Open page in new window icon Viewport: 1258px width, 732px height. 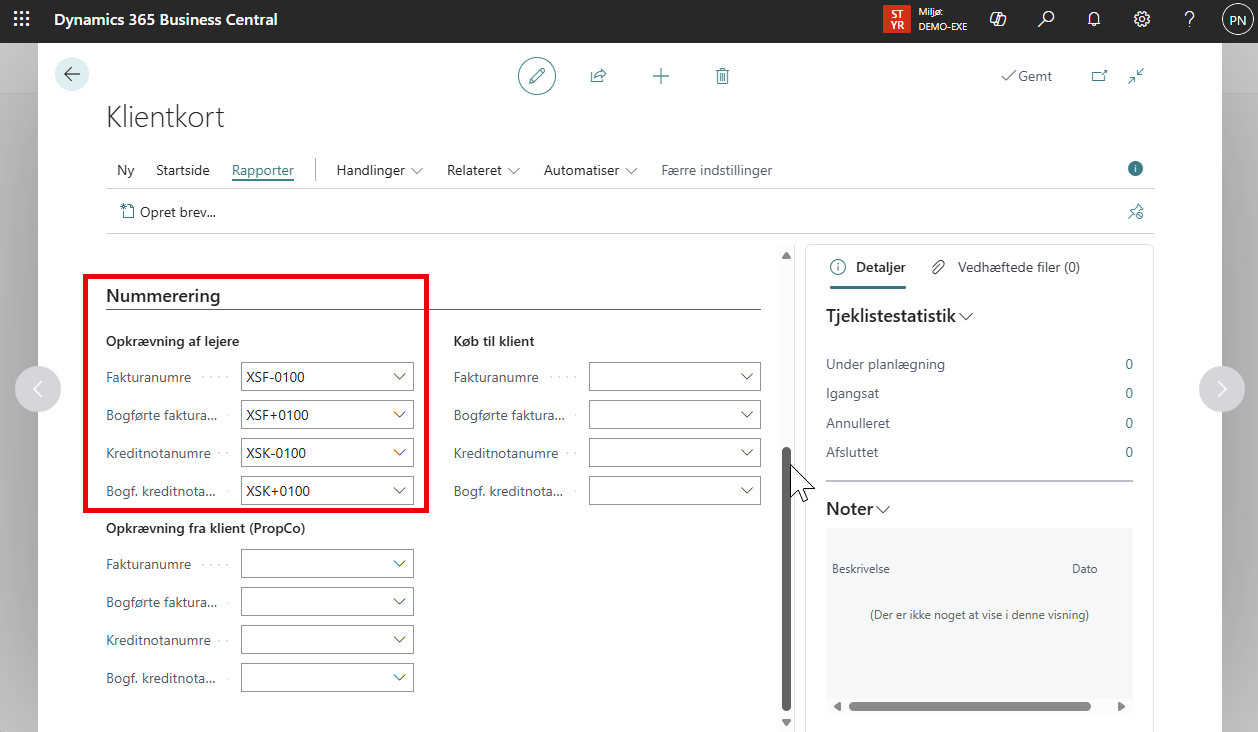tap(1099, 76)
